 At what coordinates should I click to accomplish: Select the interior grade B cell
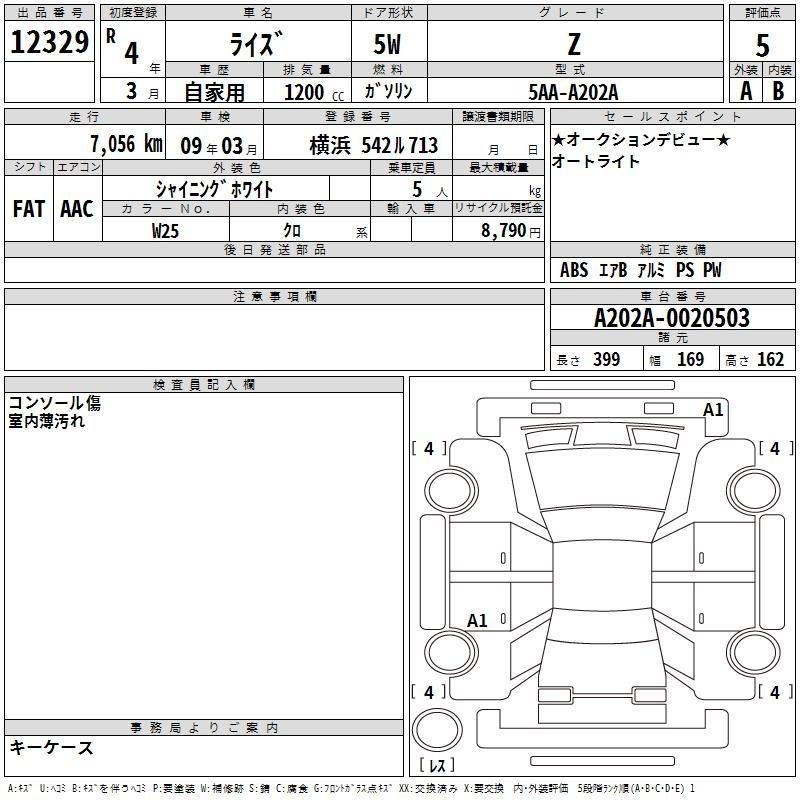(779, 90)
